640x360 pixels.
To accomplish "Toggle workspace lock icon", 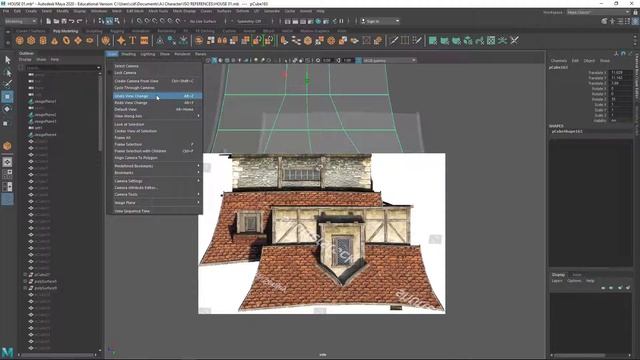I will [636, 12].
